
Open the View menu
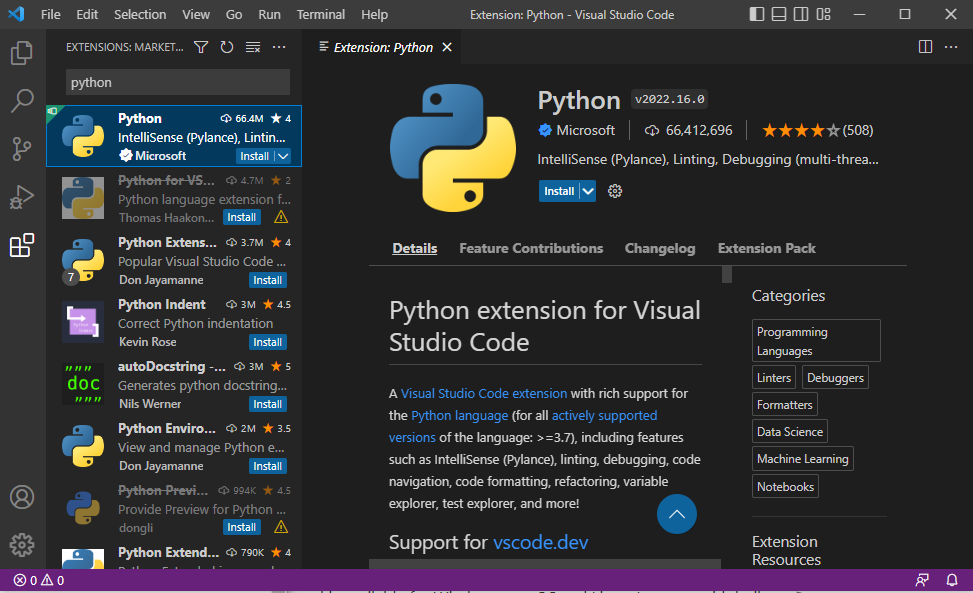(196, 14)
